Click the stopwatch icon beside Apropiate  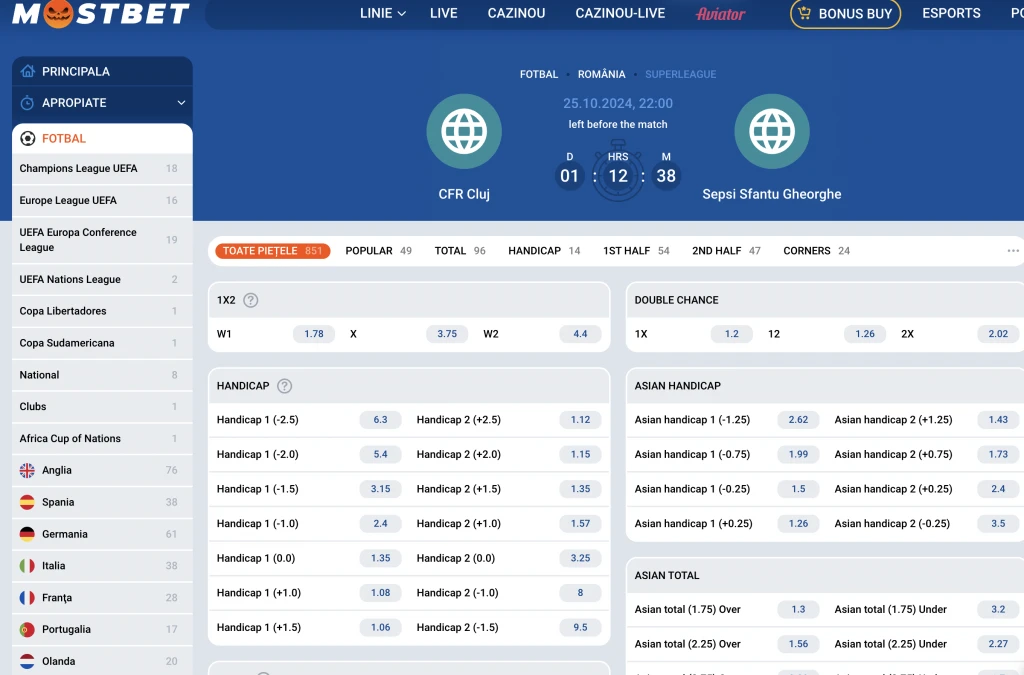tap(27, 103)
